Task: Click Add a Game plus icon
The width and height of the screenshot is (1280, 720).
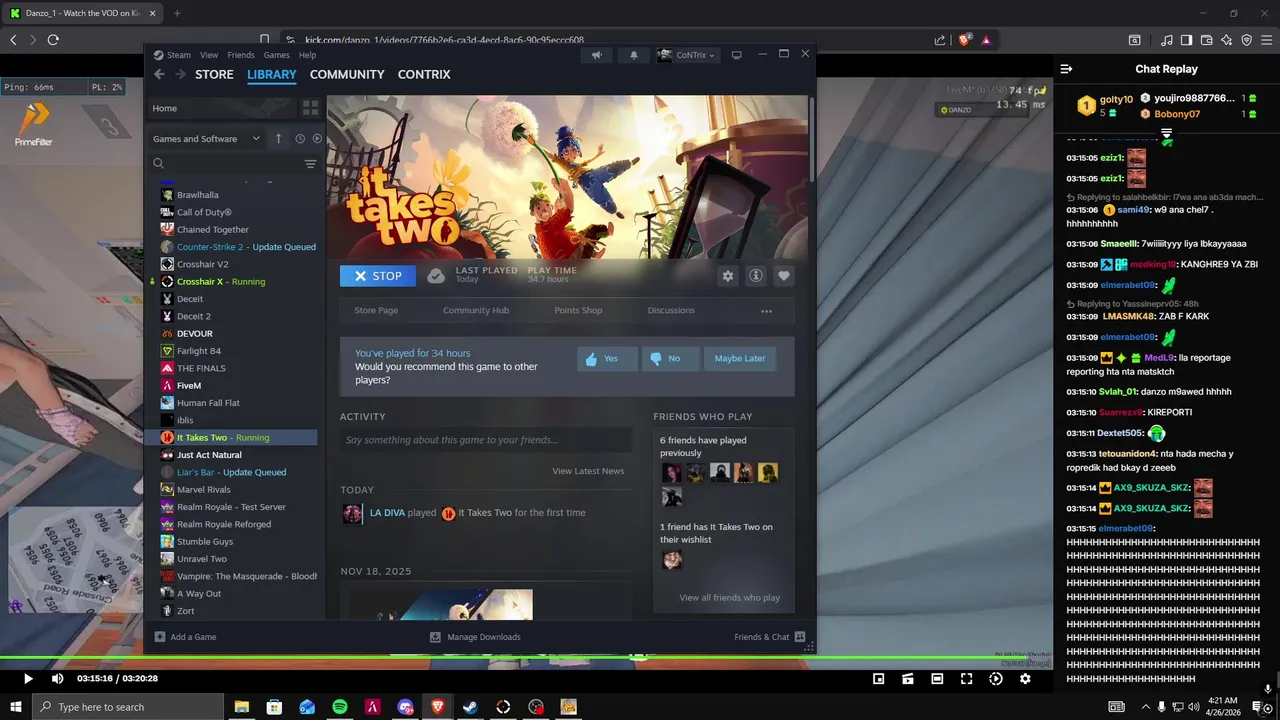Action: pos(160,637)
